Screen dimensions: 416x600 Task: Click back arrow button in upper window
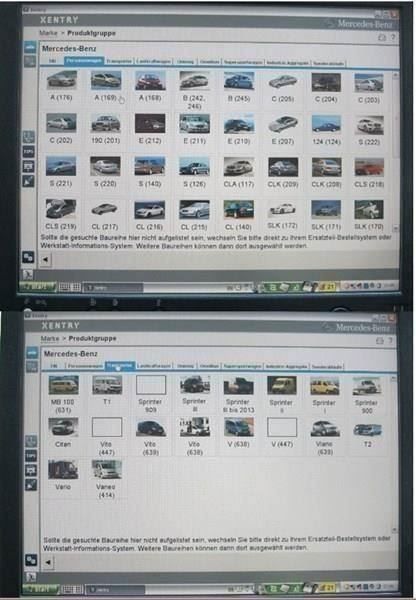(x=46, y=259)
